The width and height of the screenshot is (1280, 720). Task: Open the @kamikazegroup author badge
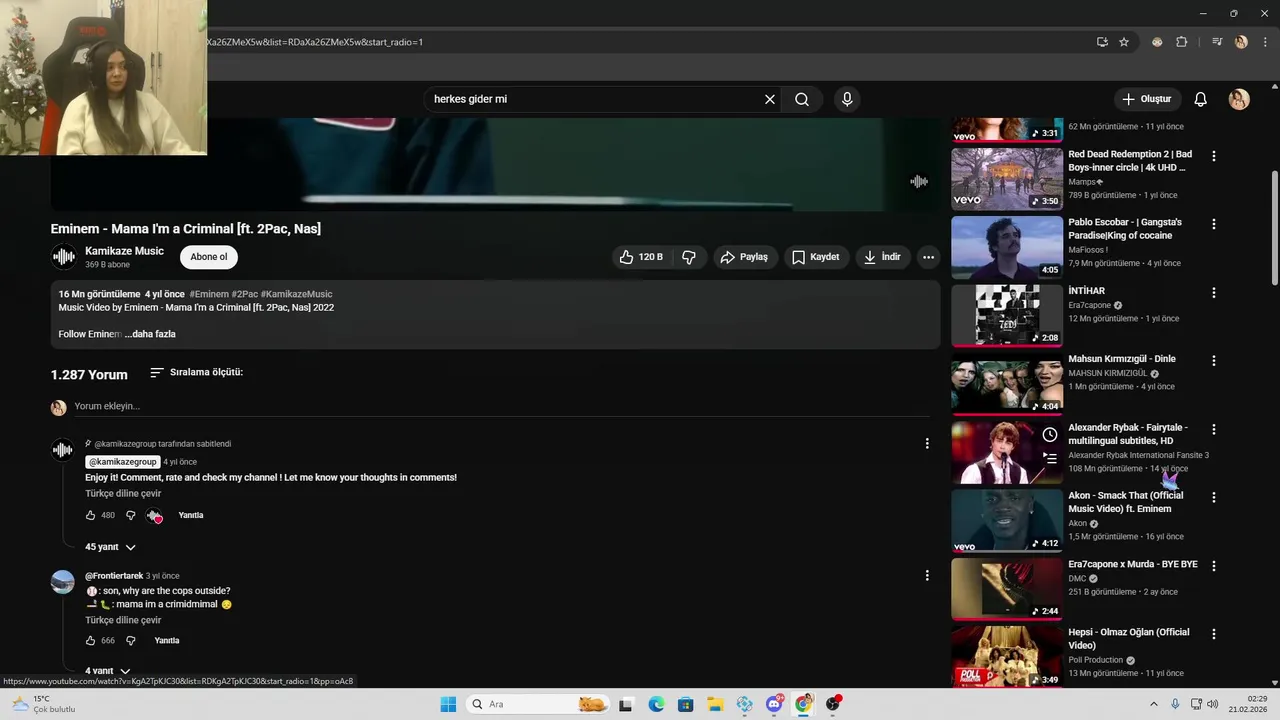point(123,462)
